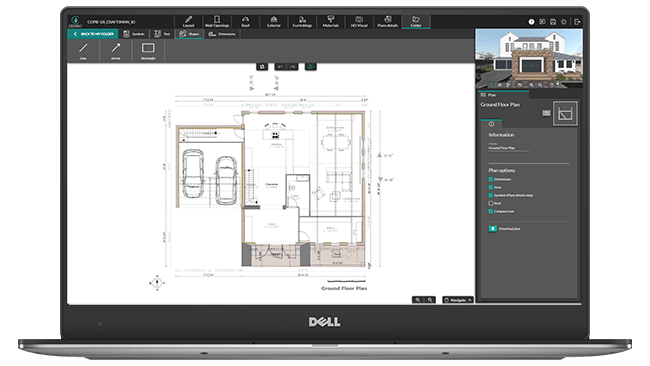
Task: Switch to the Symbols tab
Action: [134, 34]
